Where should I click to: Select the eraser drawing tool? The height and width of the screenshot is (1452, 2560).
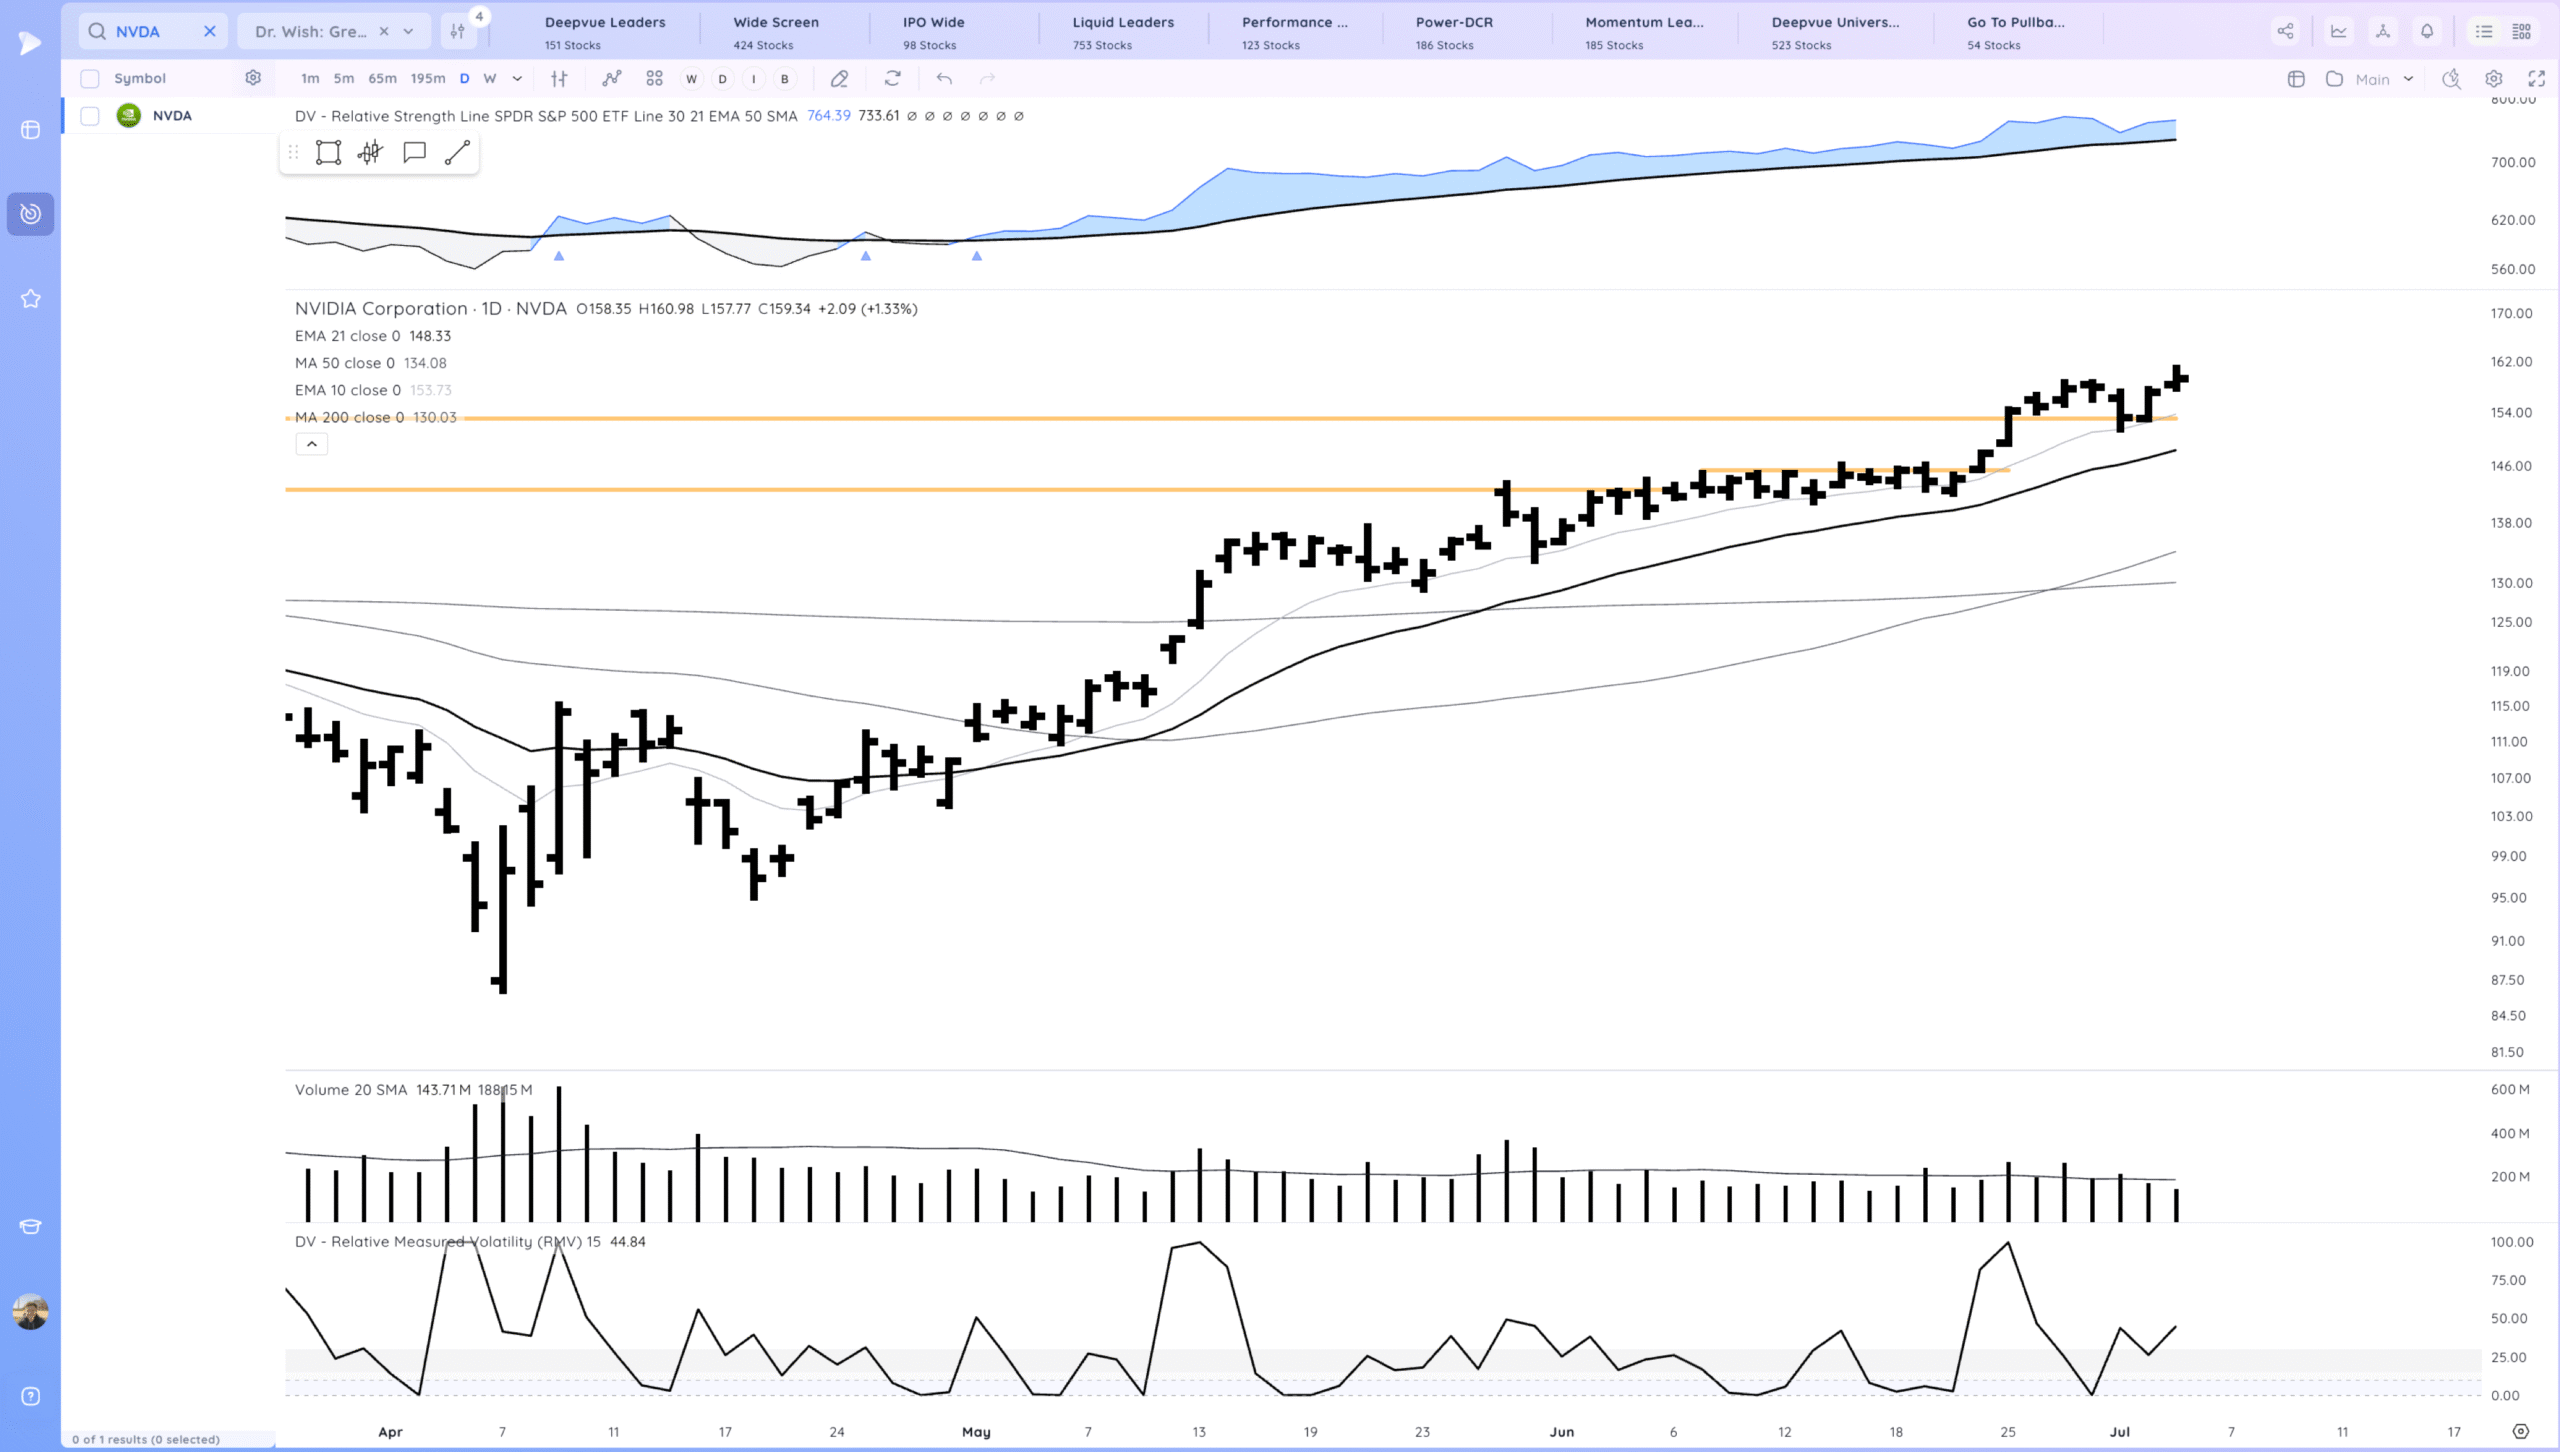coord(839,79)
